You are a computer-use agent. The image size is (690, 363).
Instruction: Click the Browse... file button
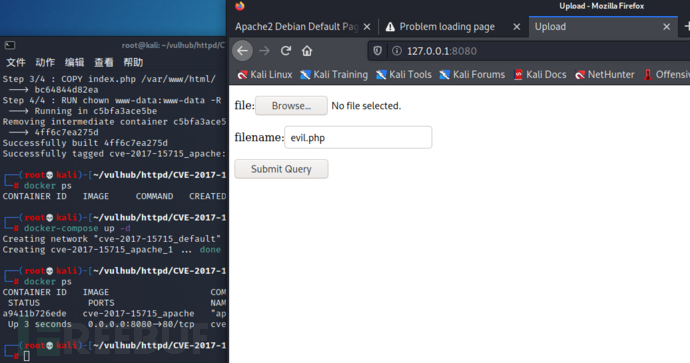tap(291, 106)
